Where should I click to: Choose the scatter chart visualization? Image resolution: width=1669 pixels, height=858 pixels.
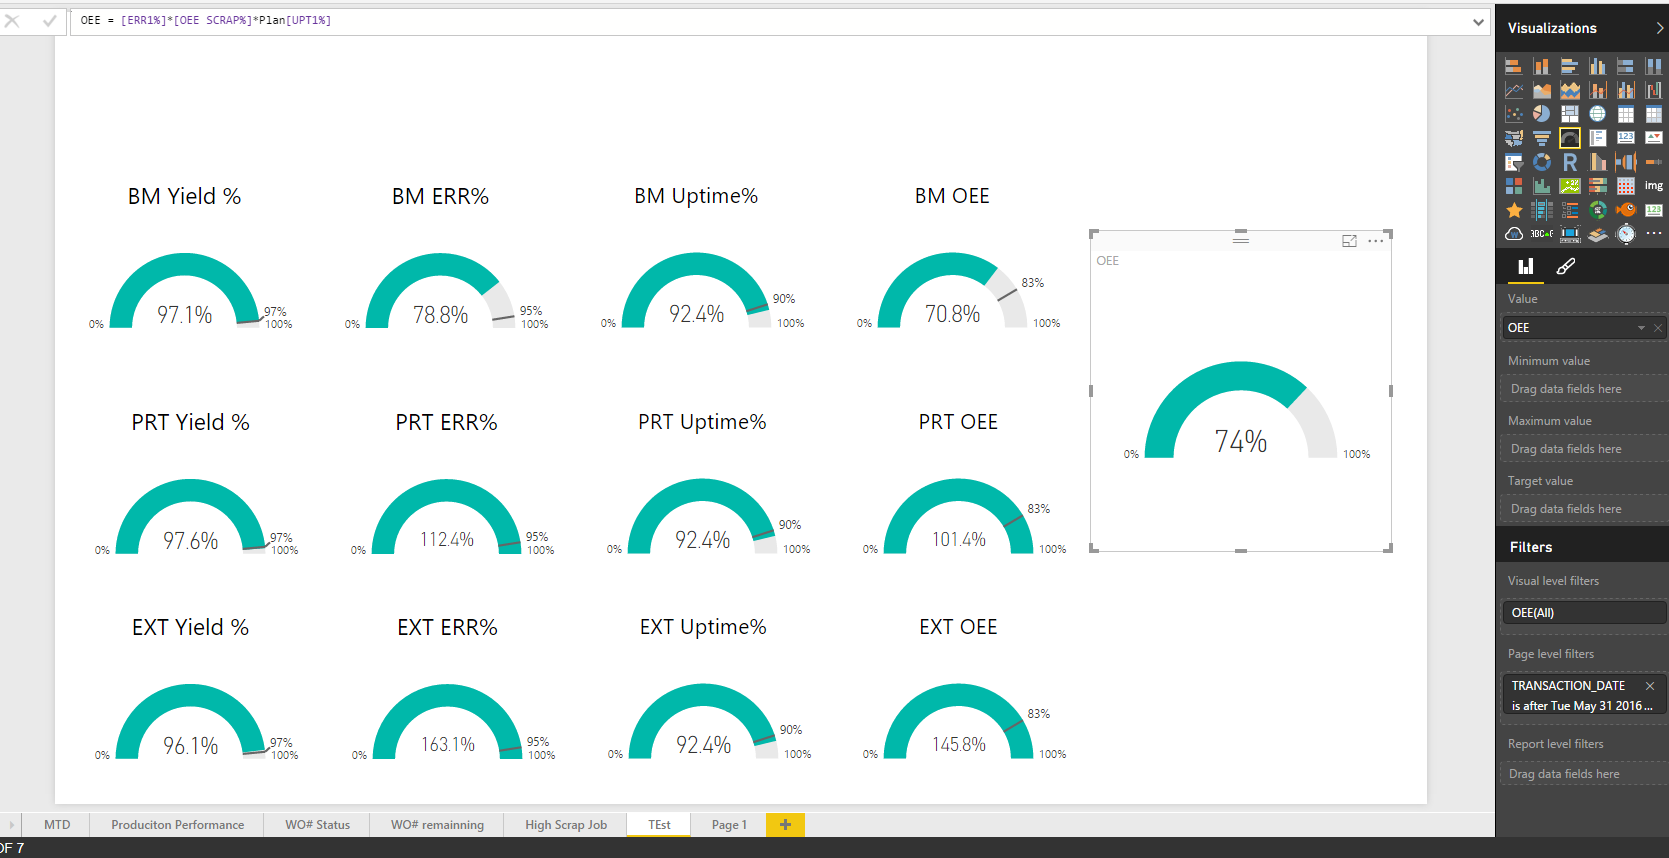coord(1514,114)
